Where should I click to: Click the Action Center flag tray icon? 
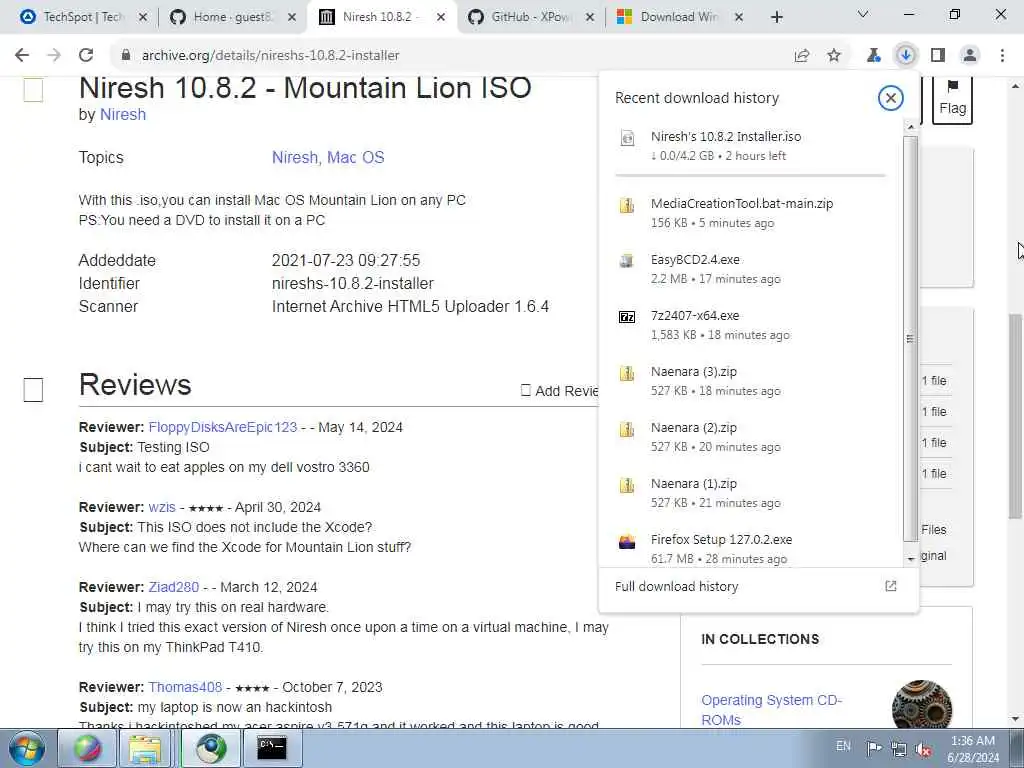click(x=874, y=748)
